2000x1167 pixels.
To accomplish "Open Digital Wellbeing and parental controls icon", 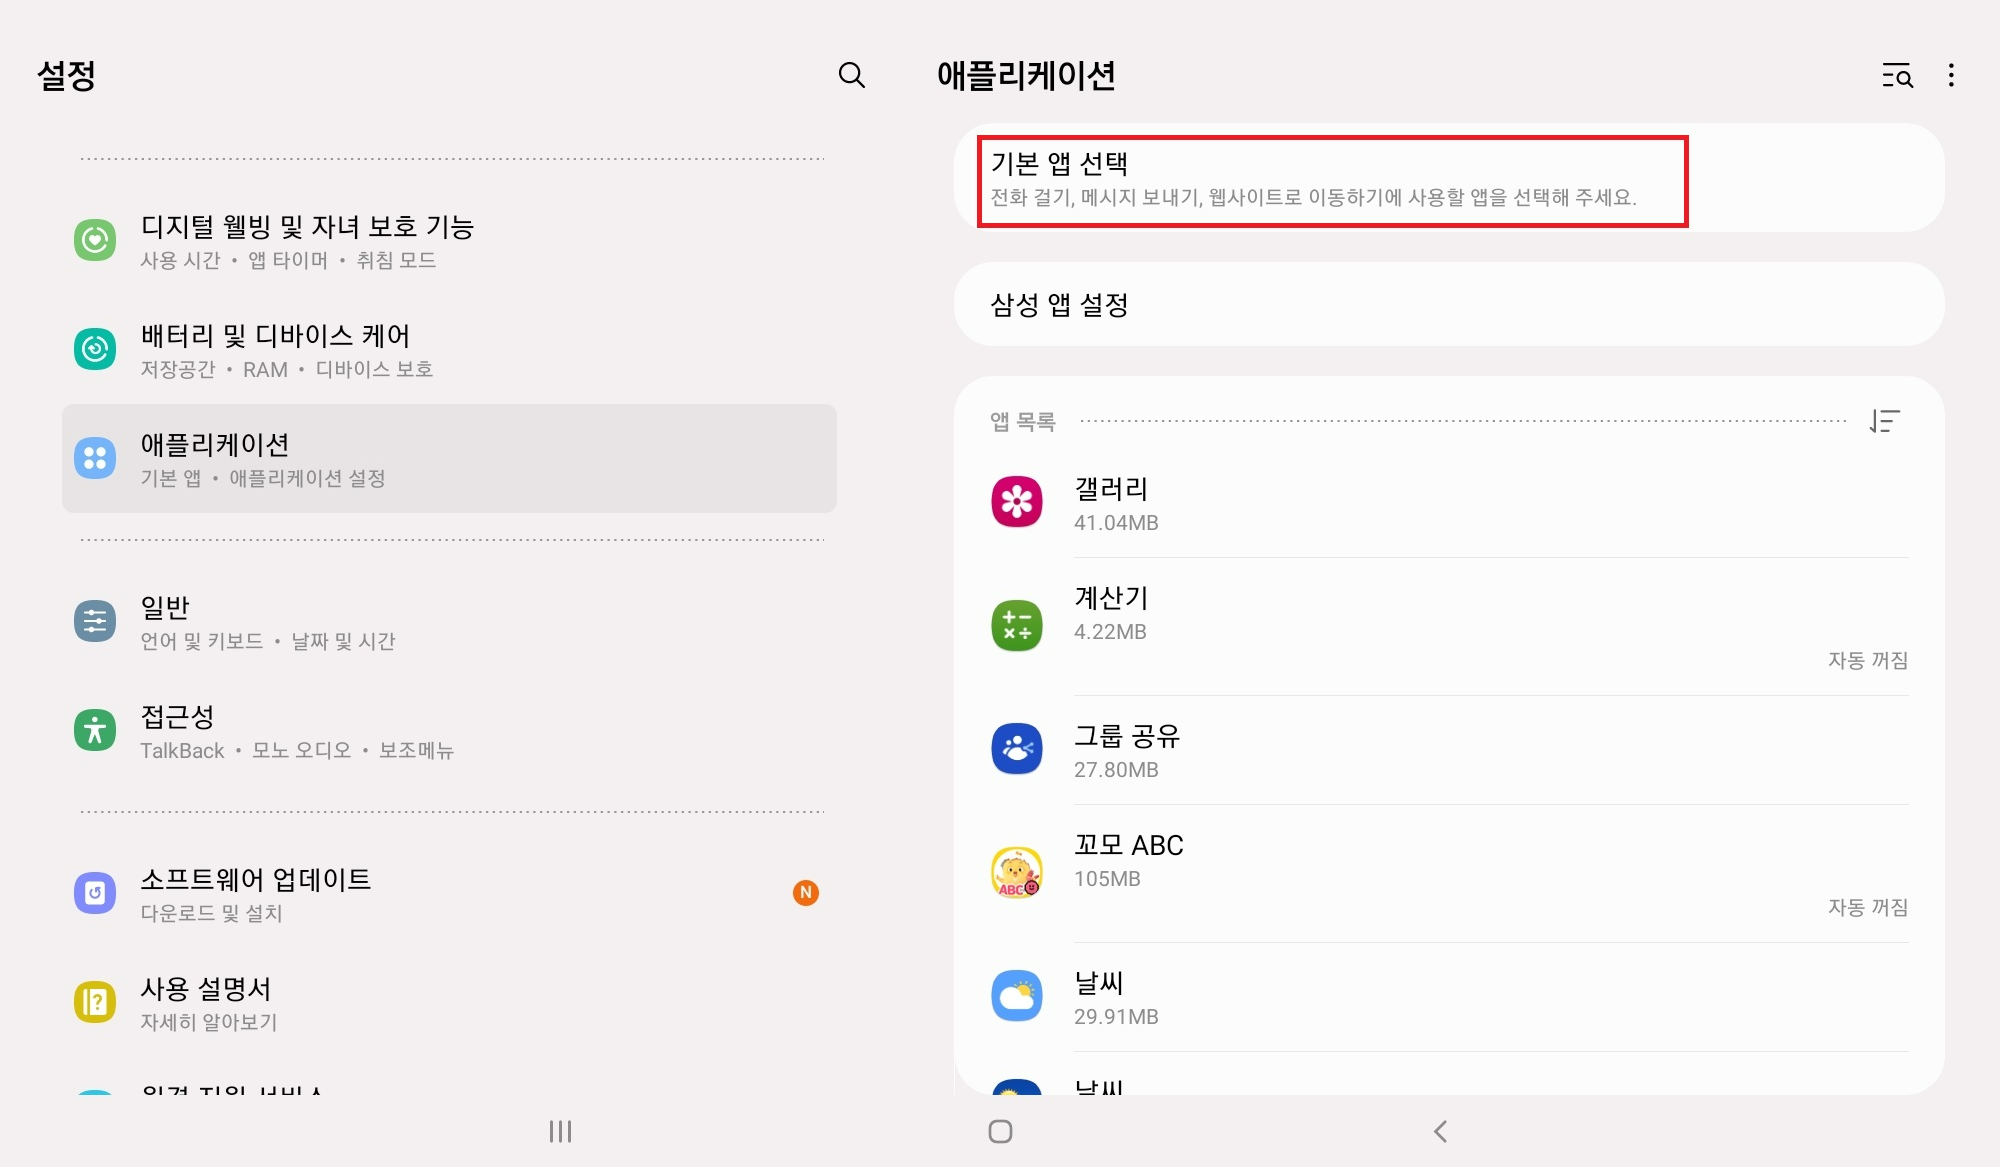I will (95, 241).
